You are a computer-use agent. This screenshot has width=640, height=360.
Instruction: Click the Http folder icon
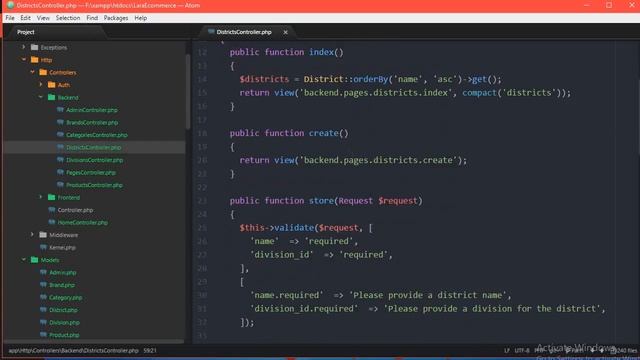click(35, 60)
